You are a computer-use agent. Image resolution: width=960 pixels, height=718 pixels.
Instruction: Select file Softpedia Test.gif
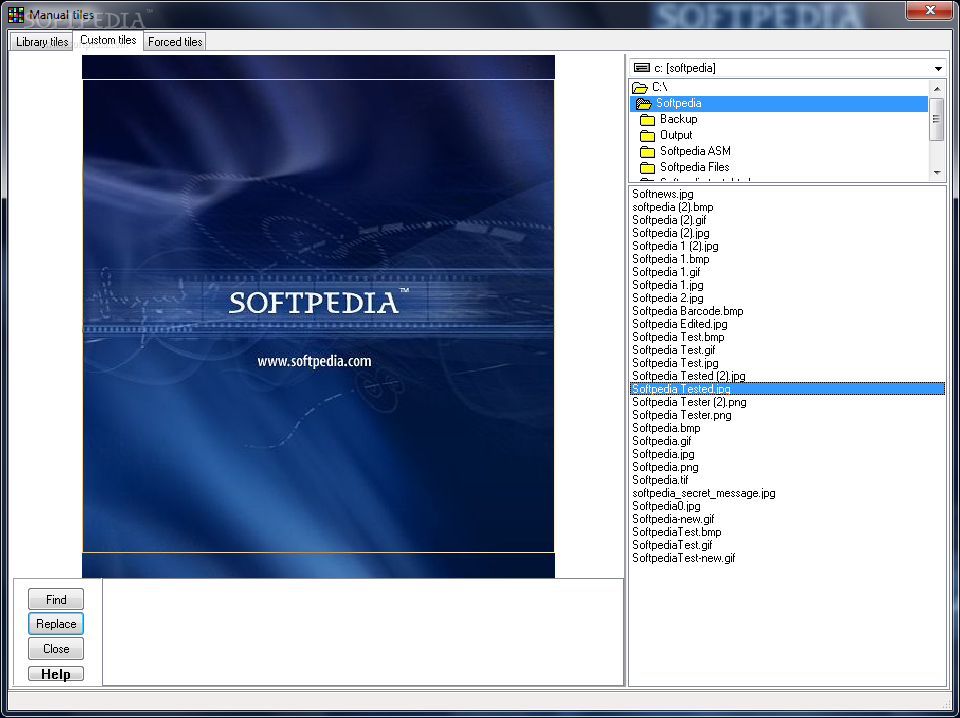click(673, 350)
